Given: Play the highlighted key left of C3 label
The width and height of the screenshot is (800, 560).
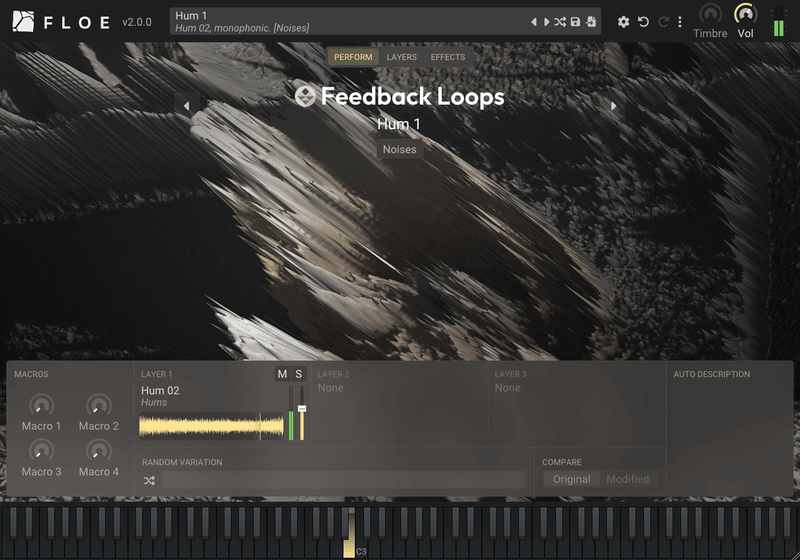Looking at the screenshot, I should (349, 548).
